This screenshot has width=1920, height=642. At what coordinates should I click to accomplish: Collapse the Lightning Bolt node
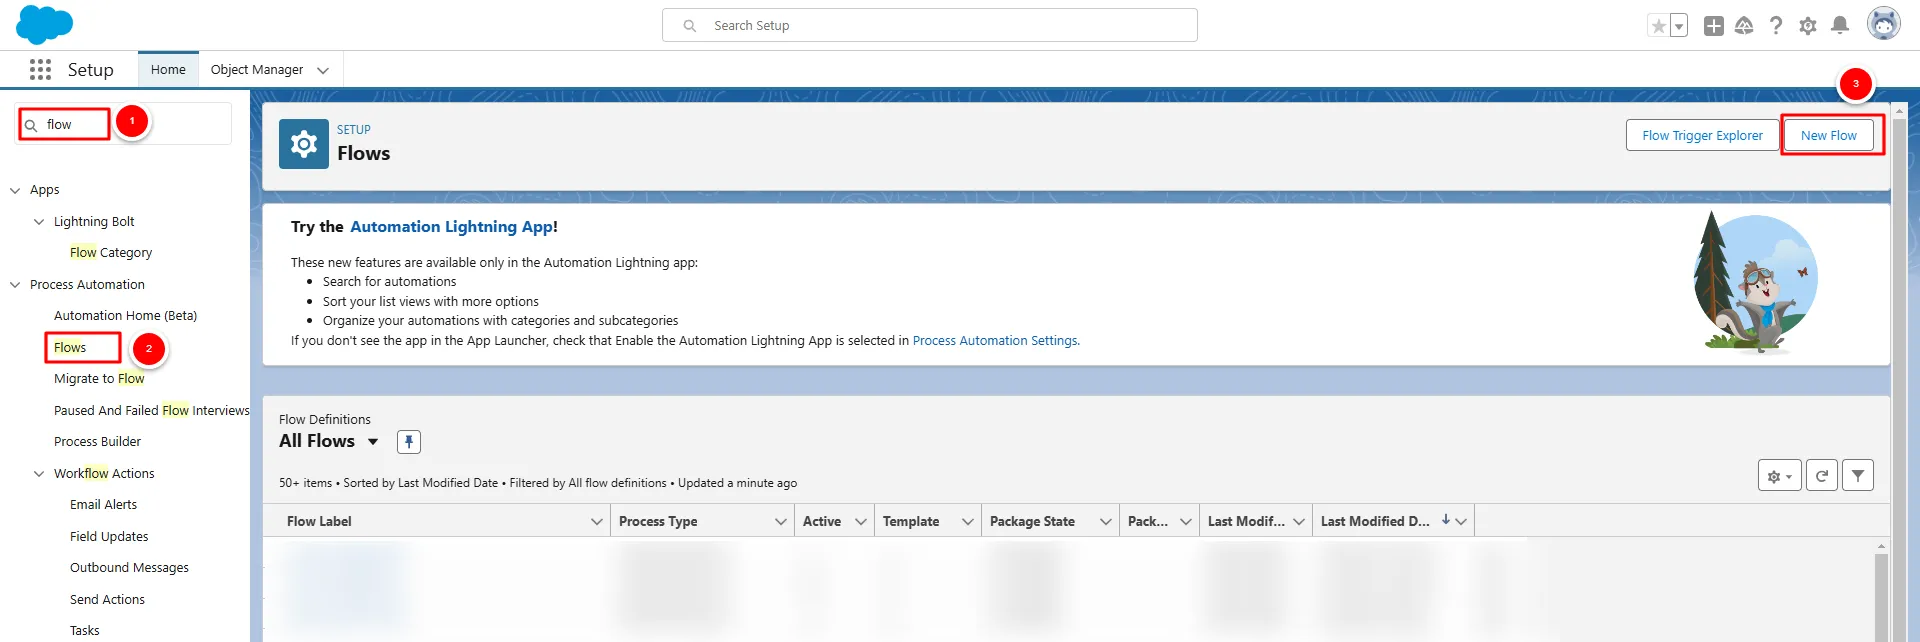(39, 222)
